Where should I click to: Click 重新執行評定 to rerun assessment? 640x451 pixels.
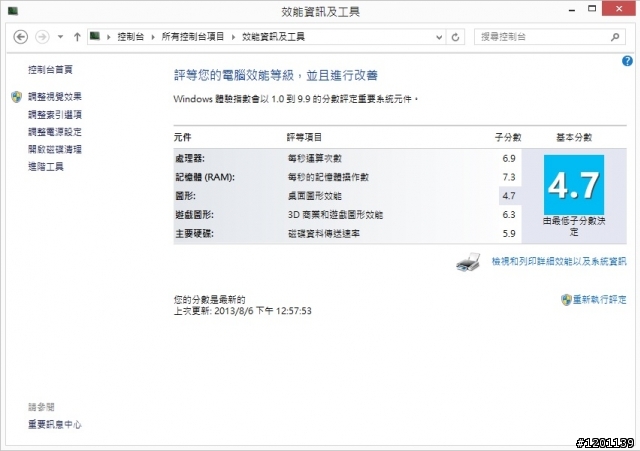click(600, 300)
